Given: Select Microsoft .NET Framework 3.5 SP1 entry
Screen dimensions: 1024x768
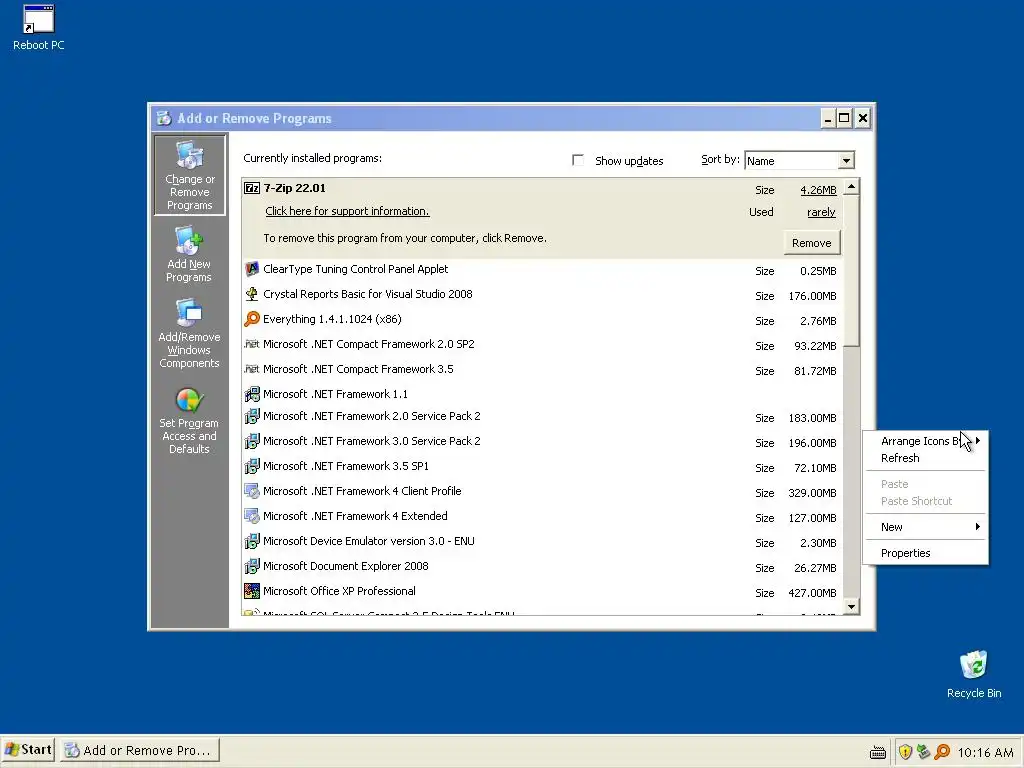Looking at the screenshot, I should pos(542,466).
